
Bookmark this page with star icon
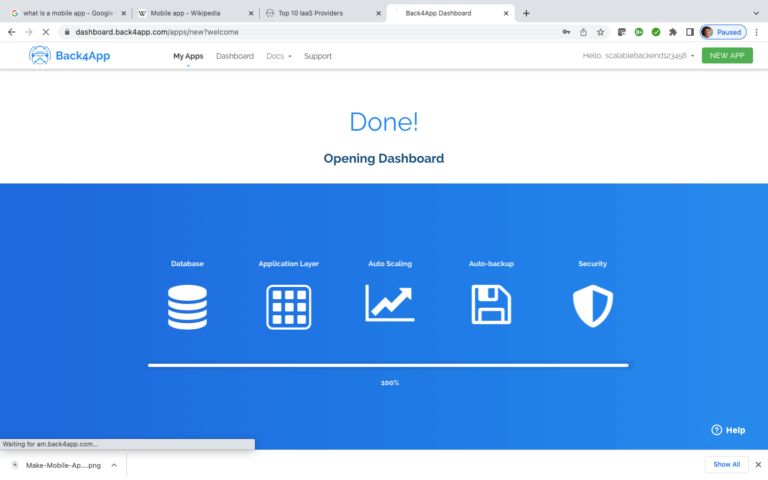click(600, 32)
